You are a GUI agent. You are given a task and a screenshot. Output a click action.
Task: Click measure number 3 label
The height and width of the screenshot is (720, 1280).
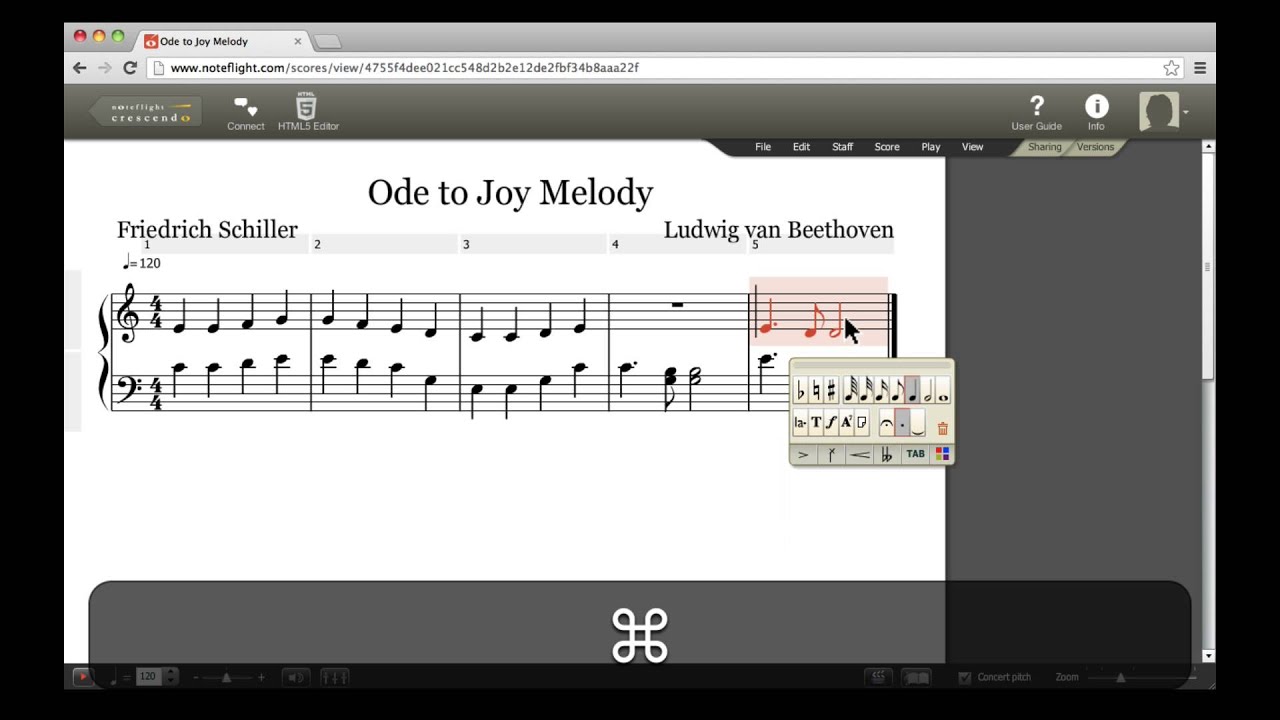point(466,244)
